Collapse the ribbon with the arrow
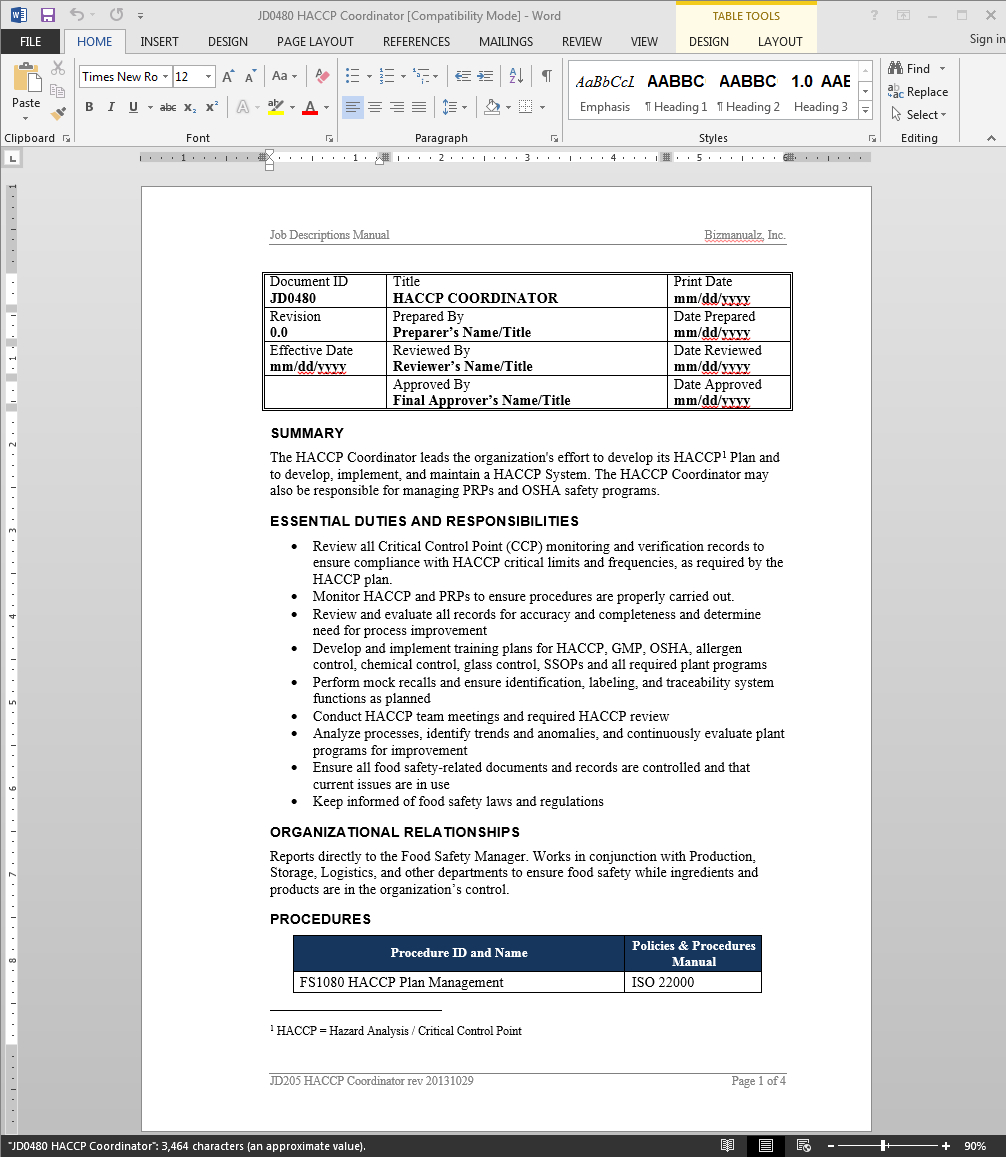Viewport: 1006px width, 1157px height. (991, 138)
